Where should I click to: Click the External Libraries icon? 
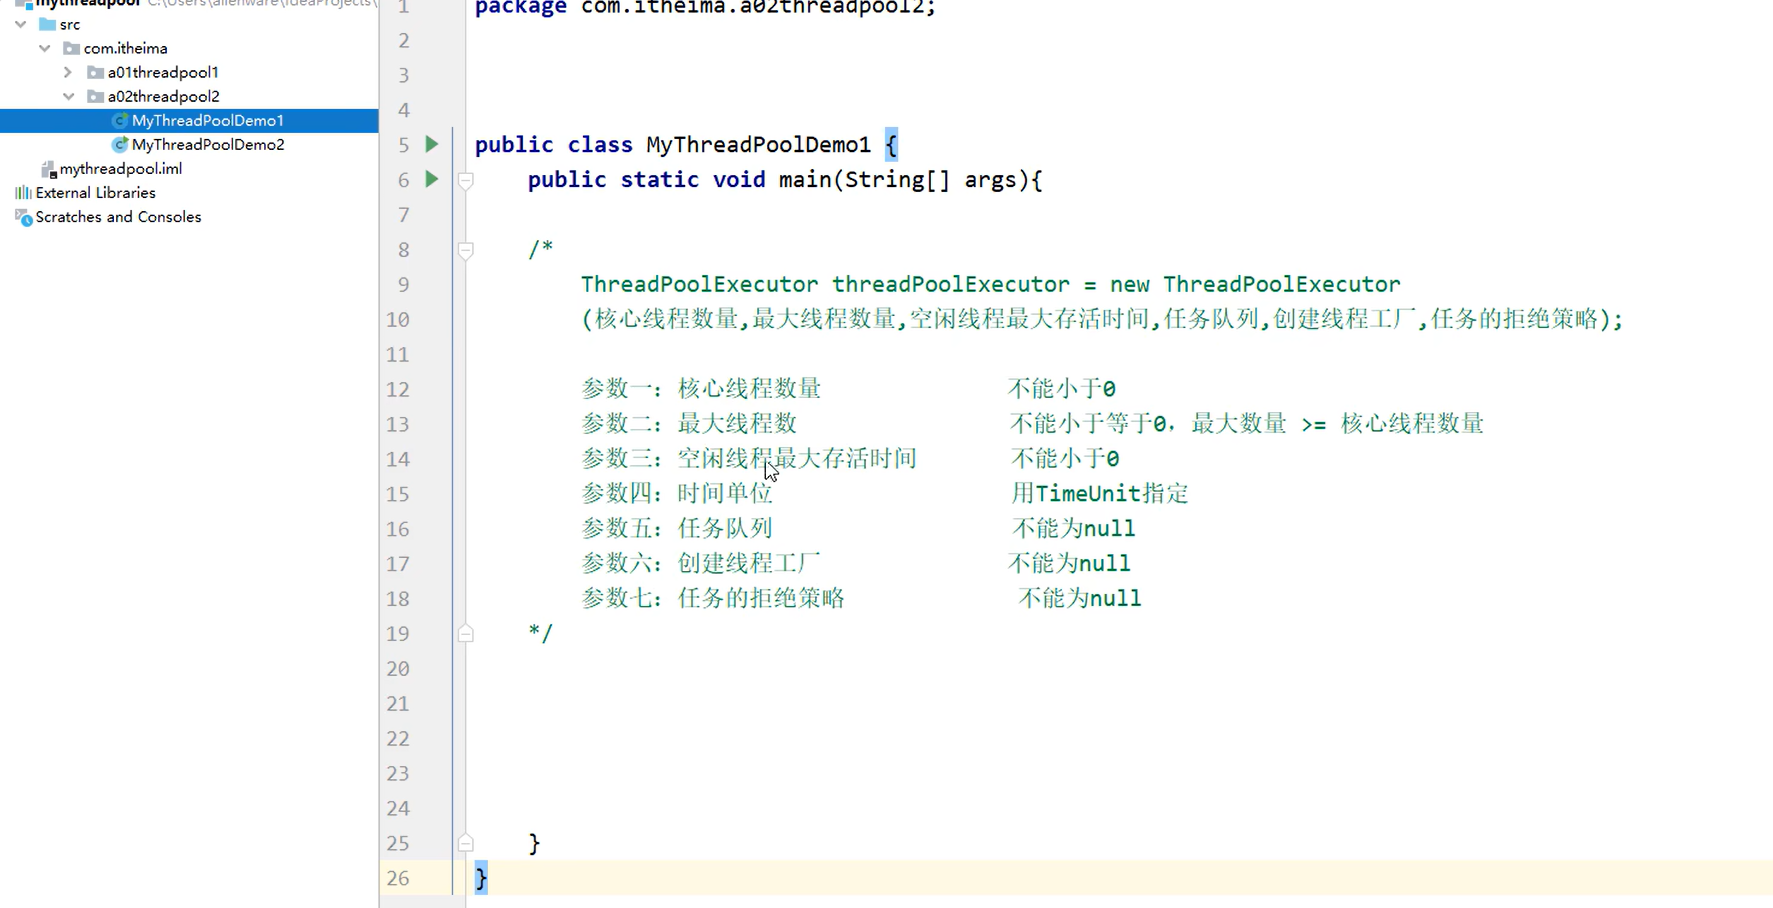22,192
